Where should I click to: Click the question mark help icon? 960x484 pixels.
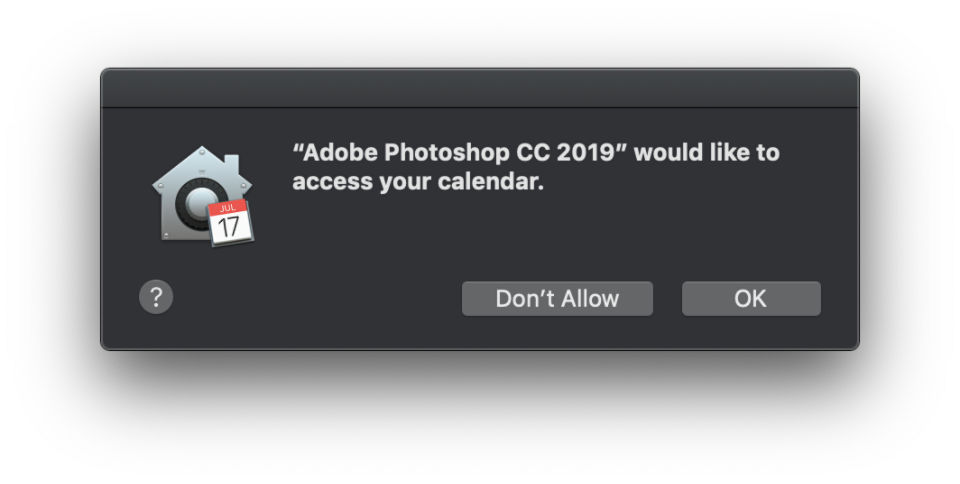click(156, 297)
